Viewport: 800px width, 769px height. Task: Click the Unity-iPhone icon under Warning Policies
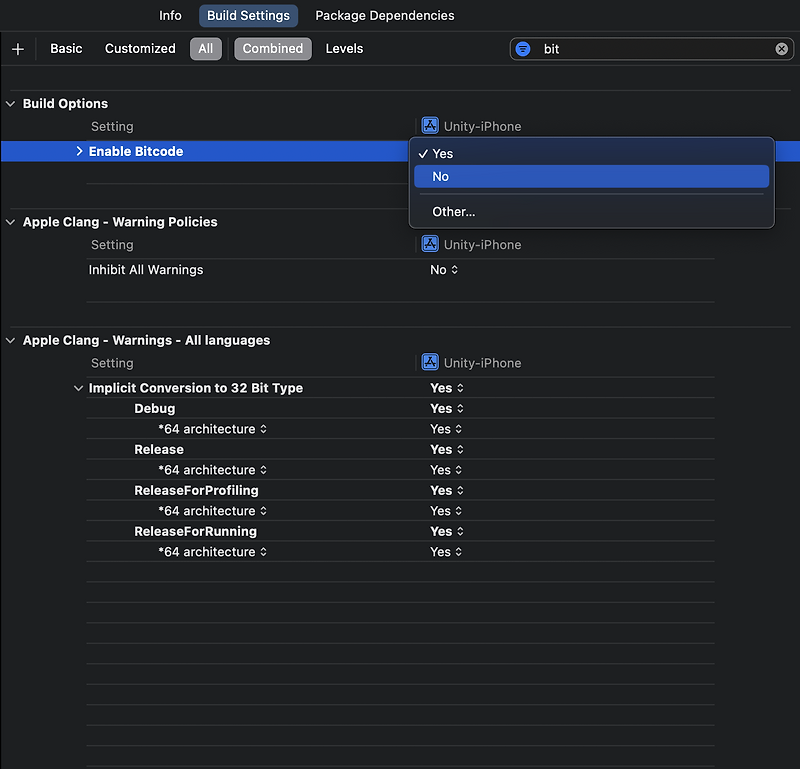pyautogui.click(x=430, y=244)
